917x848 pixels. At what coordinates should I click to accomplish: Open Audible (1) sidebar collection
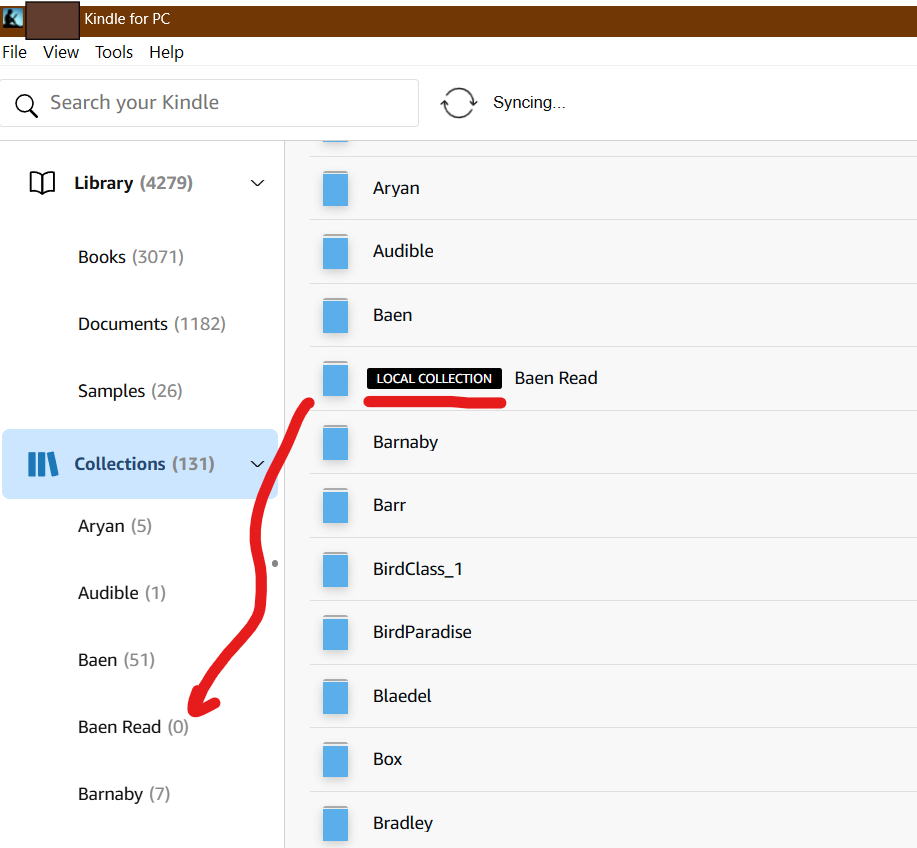click(122, 593)
